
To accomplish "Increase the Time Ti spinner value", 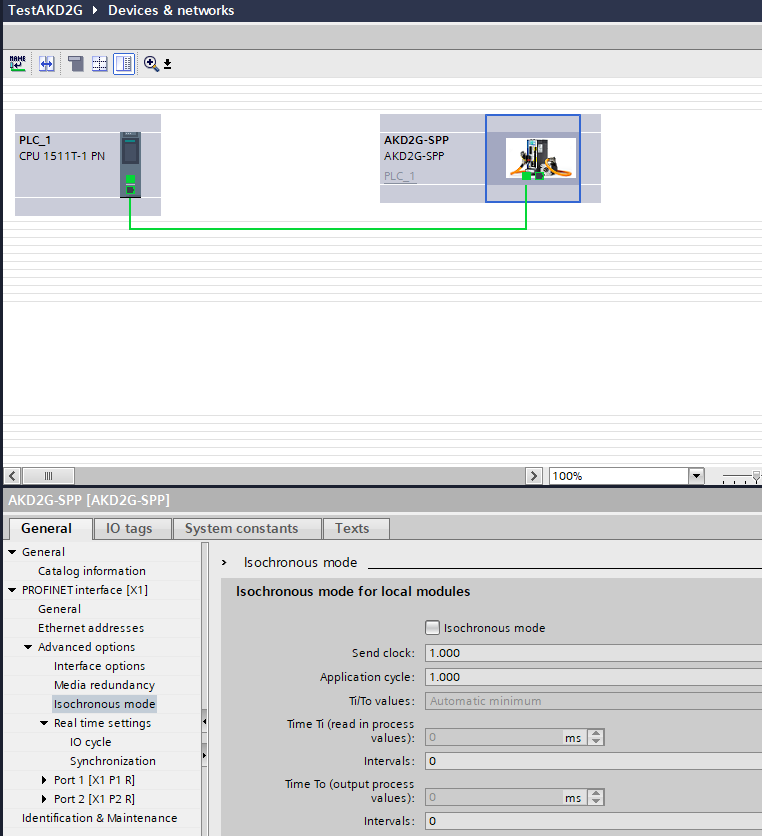I will click(x=596, y=734).
